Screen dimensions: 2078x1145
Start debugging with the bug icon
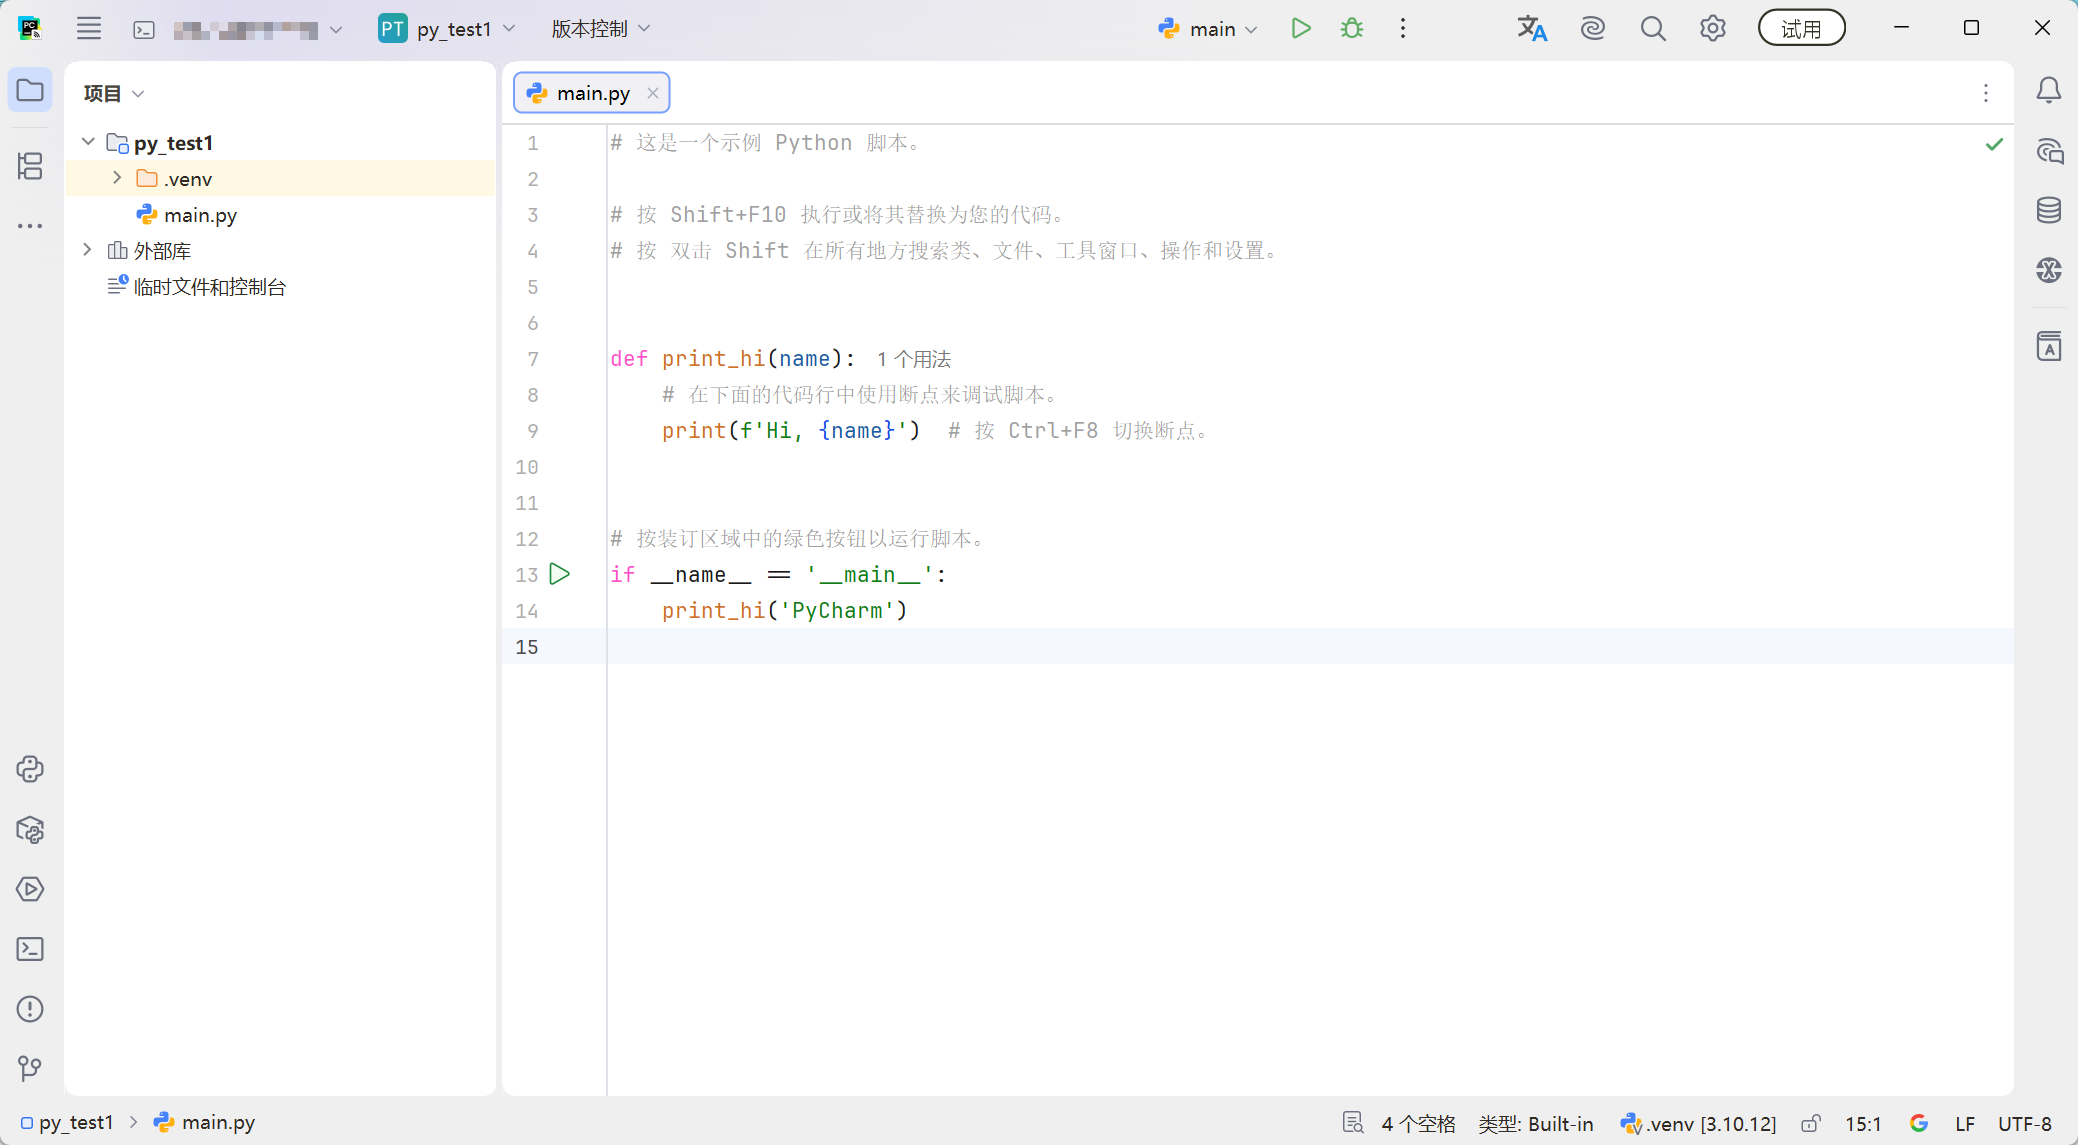1352,29
